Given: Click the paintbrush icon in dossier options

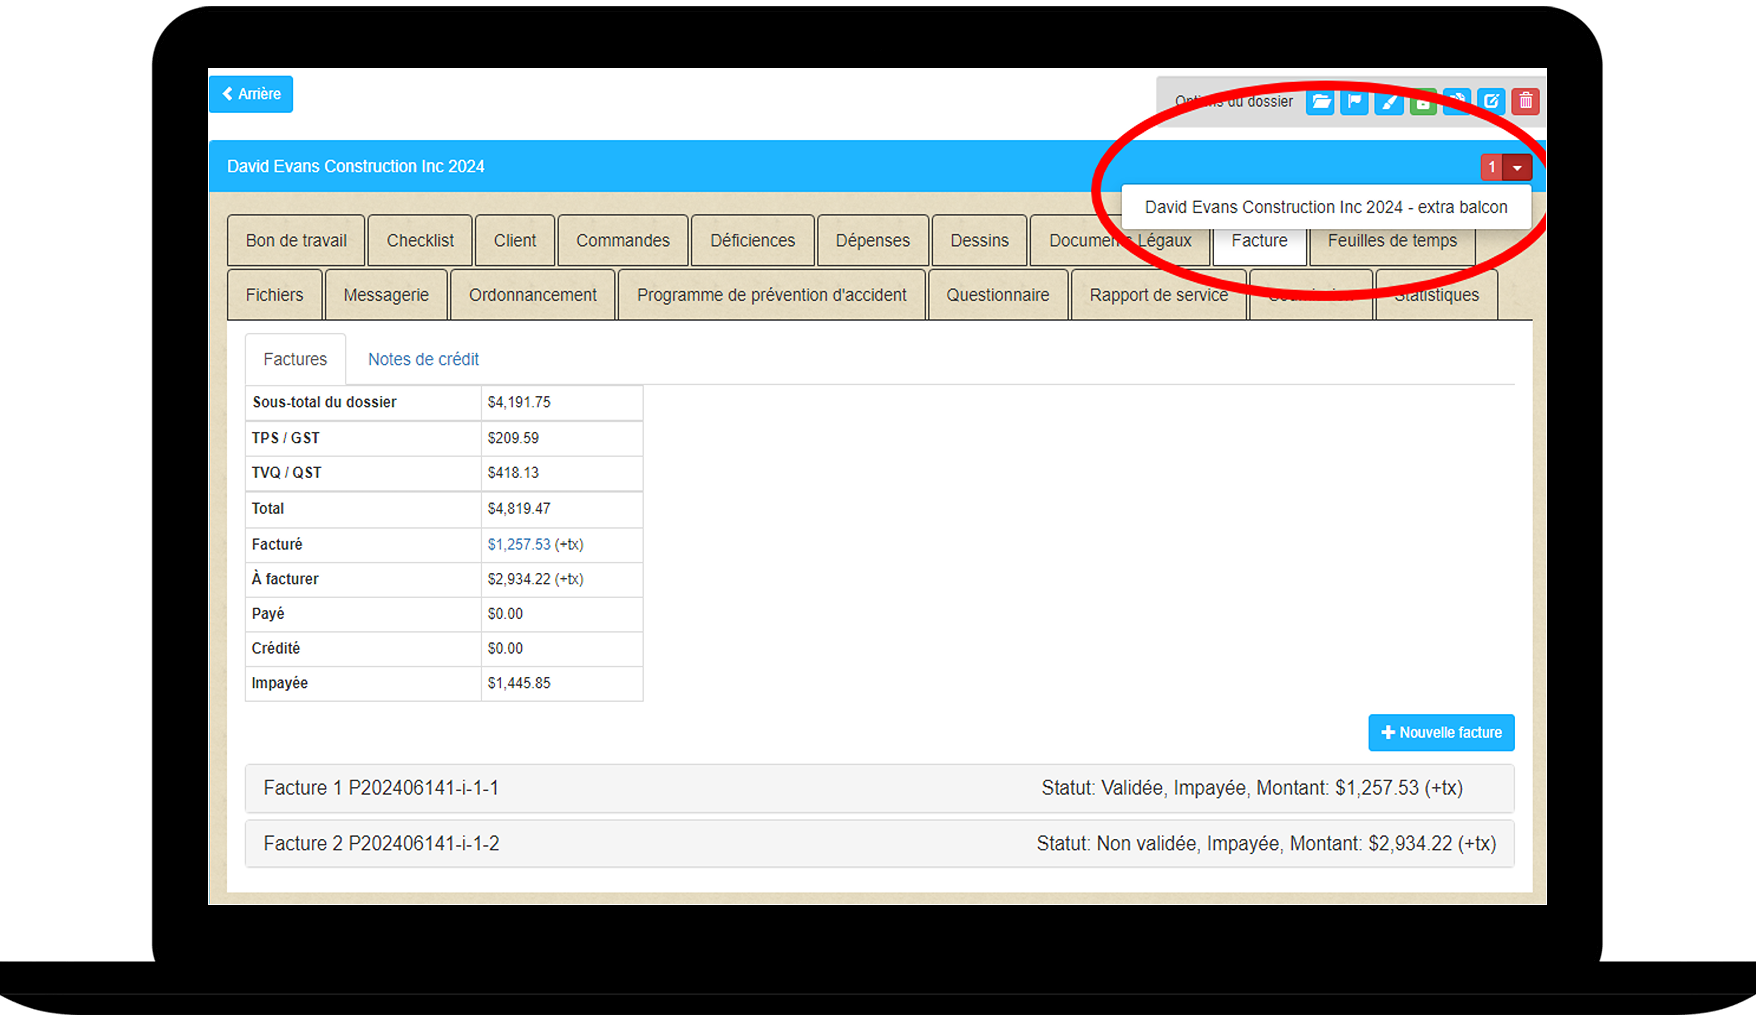Looking at the screenshot, I should 1389,101.
